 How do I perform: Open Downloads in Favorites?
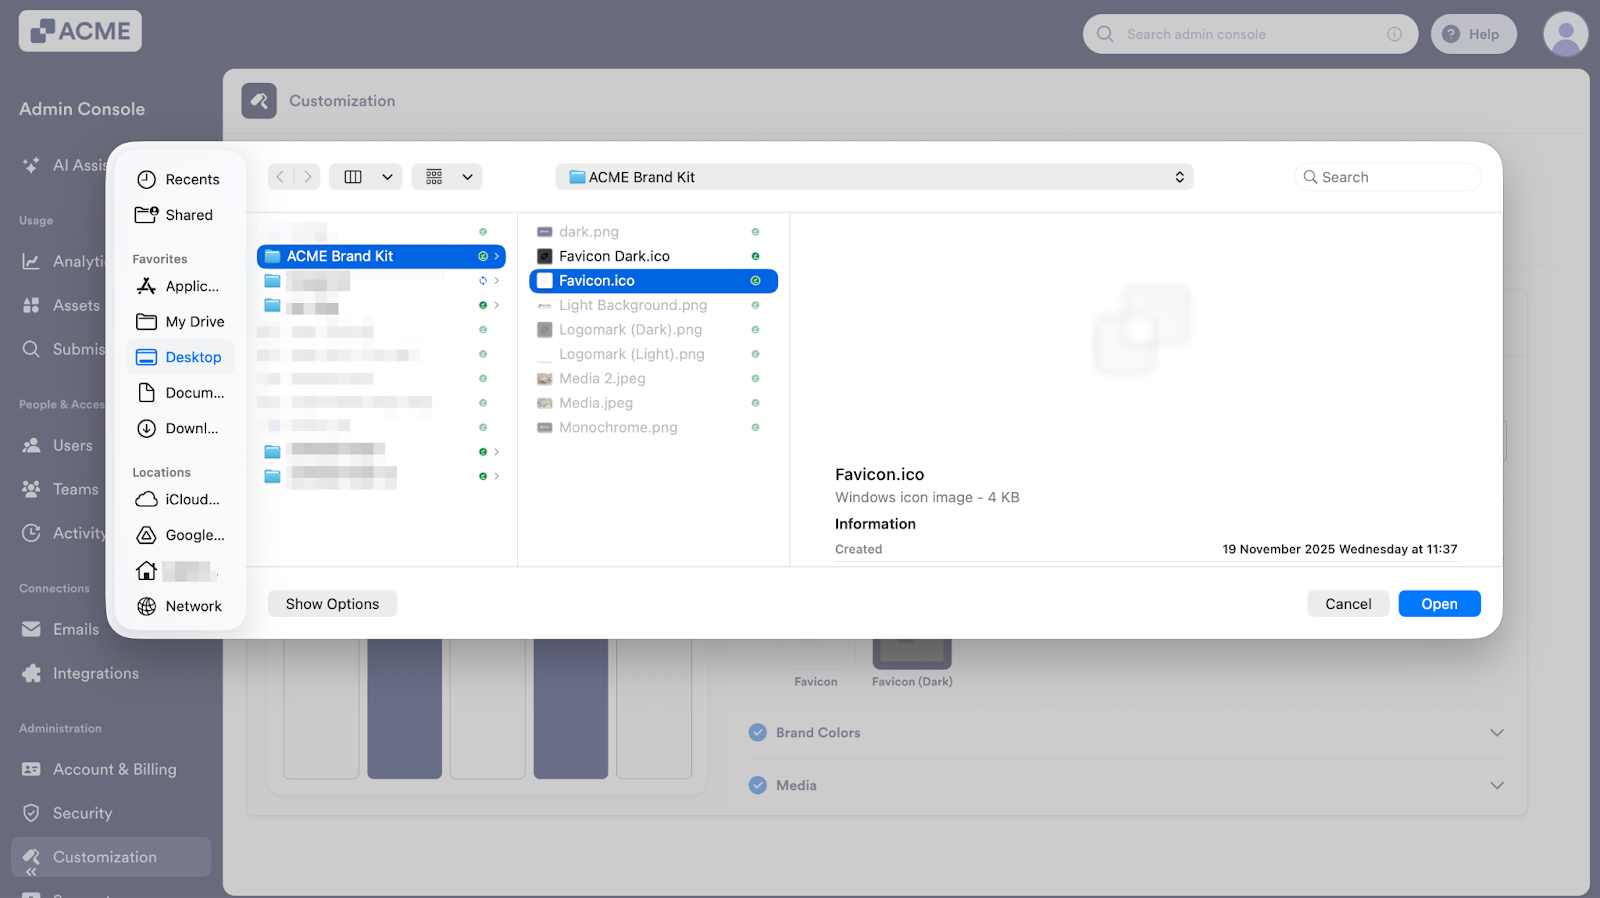[180, 429]
